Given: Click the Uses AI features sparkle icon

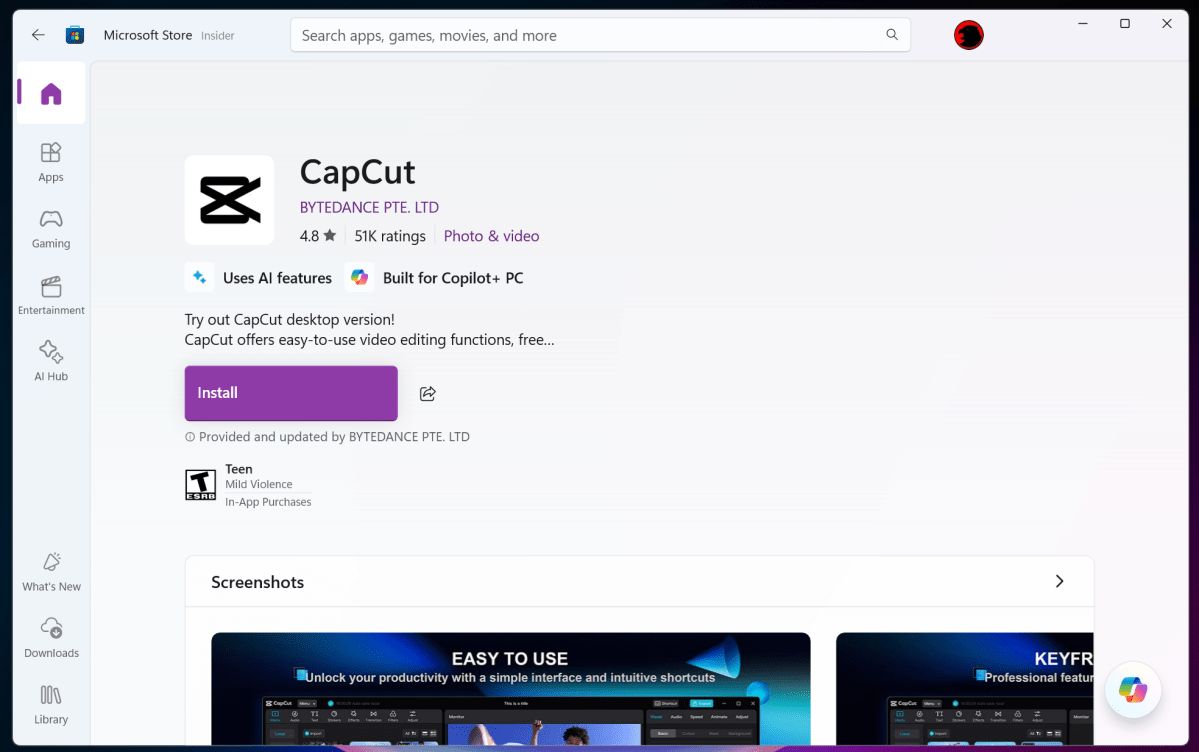Looking at the screenshot, I should pyautogui.click(x=200, y=277).
